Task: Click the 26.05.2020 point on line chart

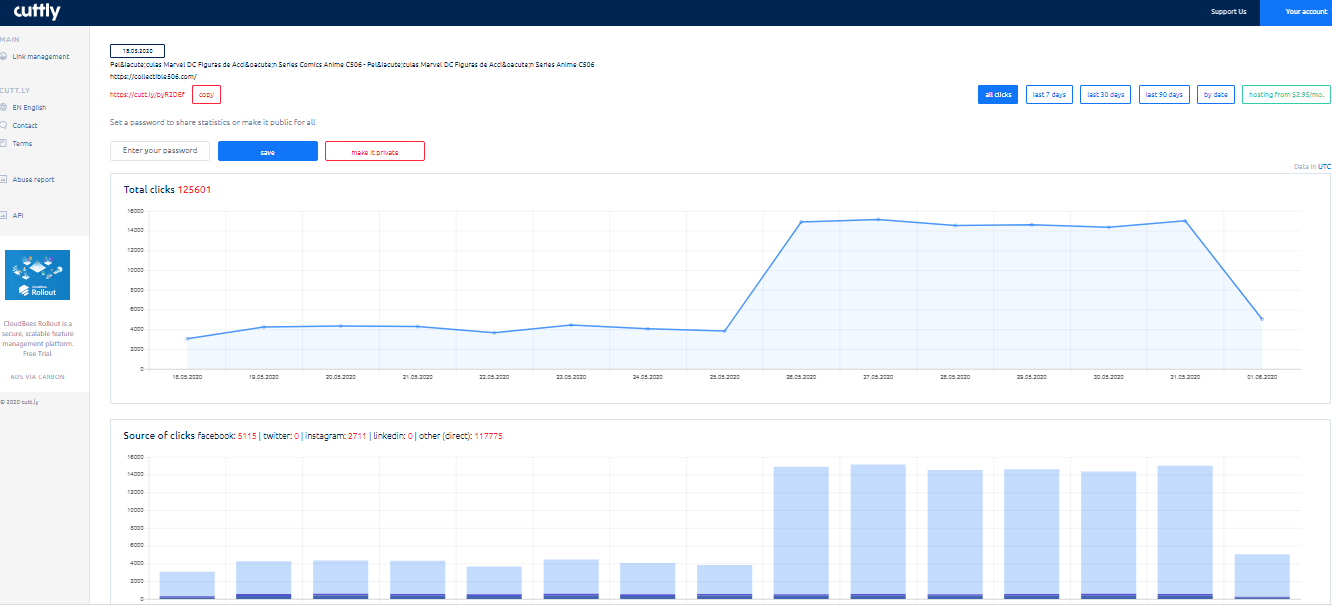Action: (x=801, y=222)
